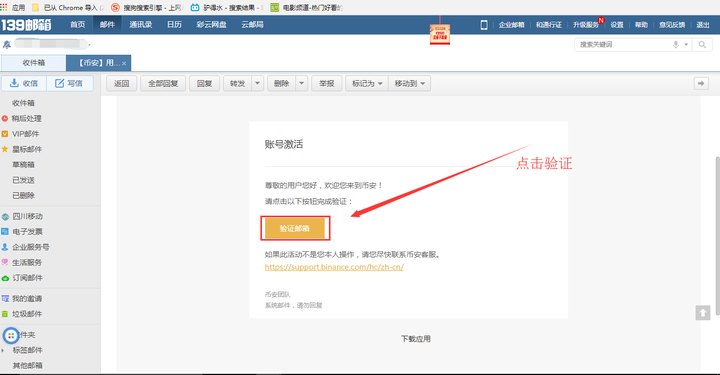Click the search magnifier icon
The height and width of the screenshot is (375, 720).
pos(702,45)
